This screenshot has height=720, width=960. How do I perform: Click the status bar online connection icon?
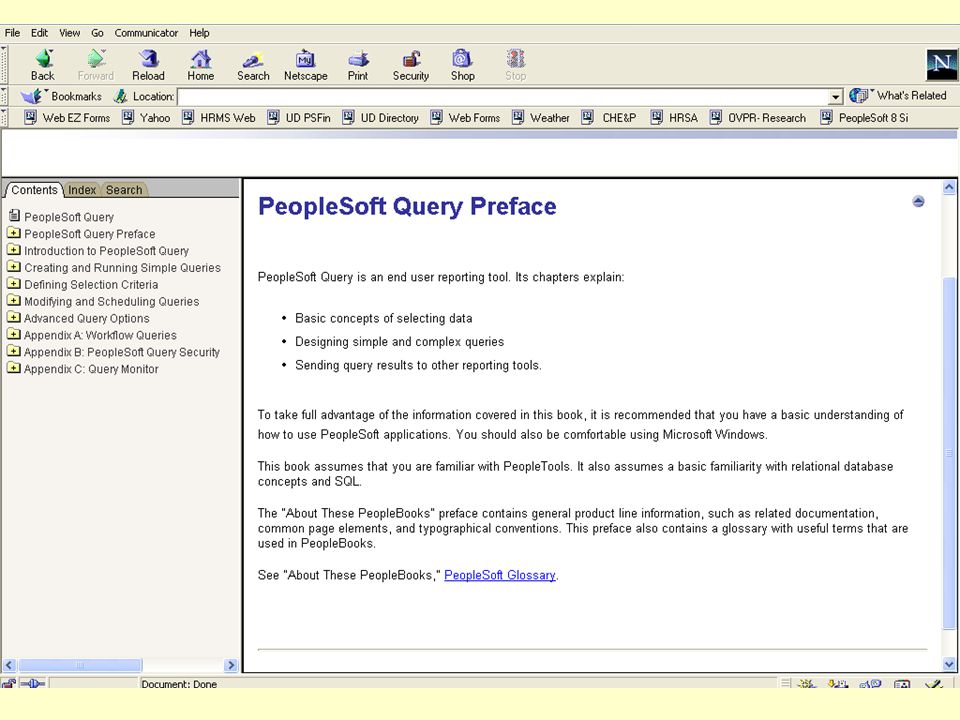(x=33, y=683)
